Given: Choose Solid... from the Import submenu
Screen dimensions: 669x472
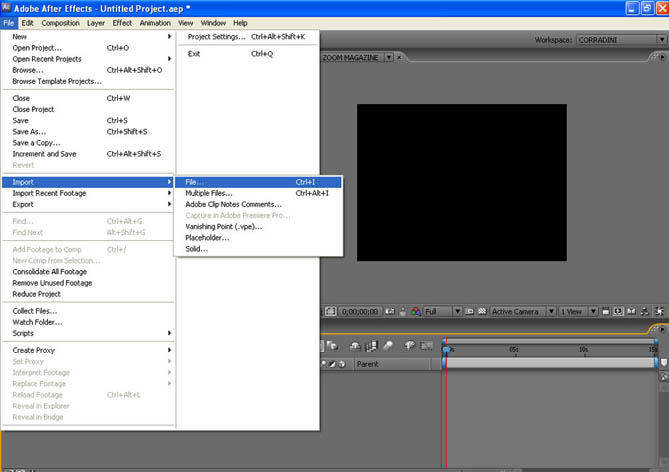Looking at the screenshot, I should pos(196,248).
